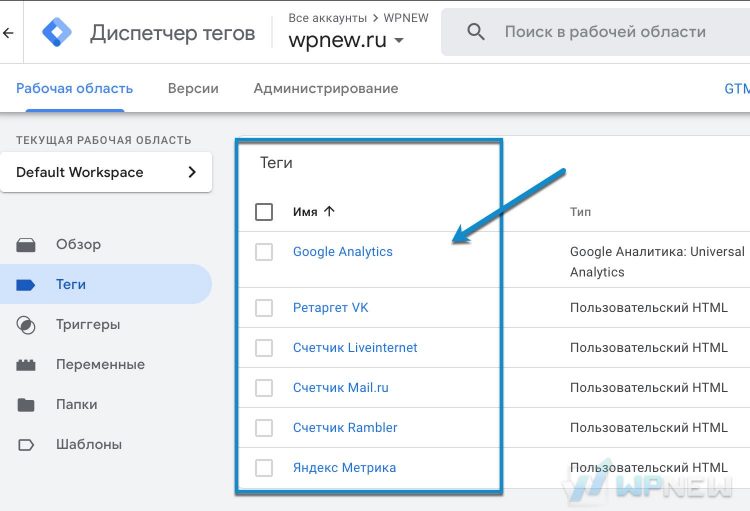This screenshot has width=750, height=511.
Task: Click the Папки folder icon
Action: pyautogui.click(x=26, y=405)
